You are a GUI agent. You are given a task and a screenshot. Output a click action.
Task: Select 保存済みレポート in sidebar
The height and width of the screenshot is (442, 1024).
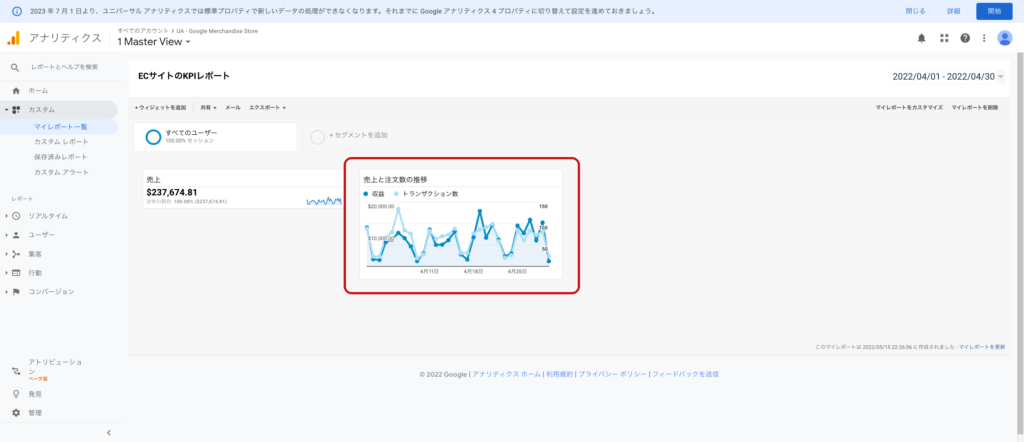tap(61, 157)
